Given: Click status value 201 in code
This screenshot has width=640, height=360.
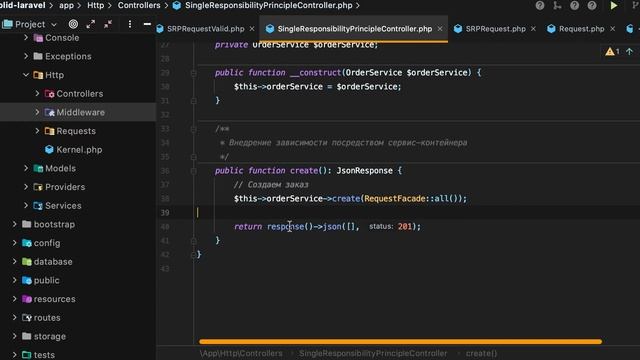Looking at the screenshot, I should (x=405, y=227).
